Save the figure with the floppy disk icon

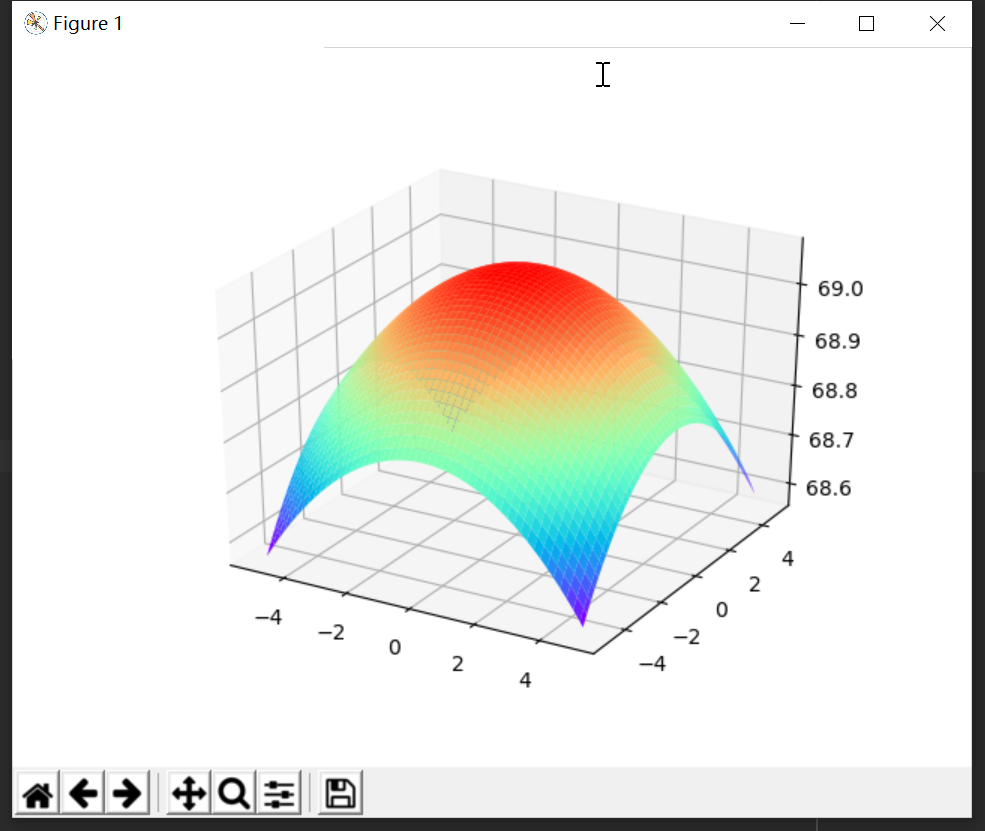[340, 793]
